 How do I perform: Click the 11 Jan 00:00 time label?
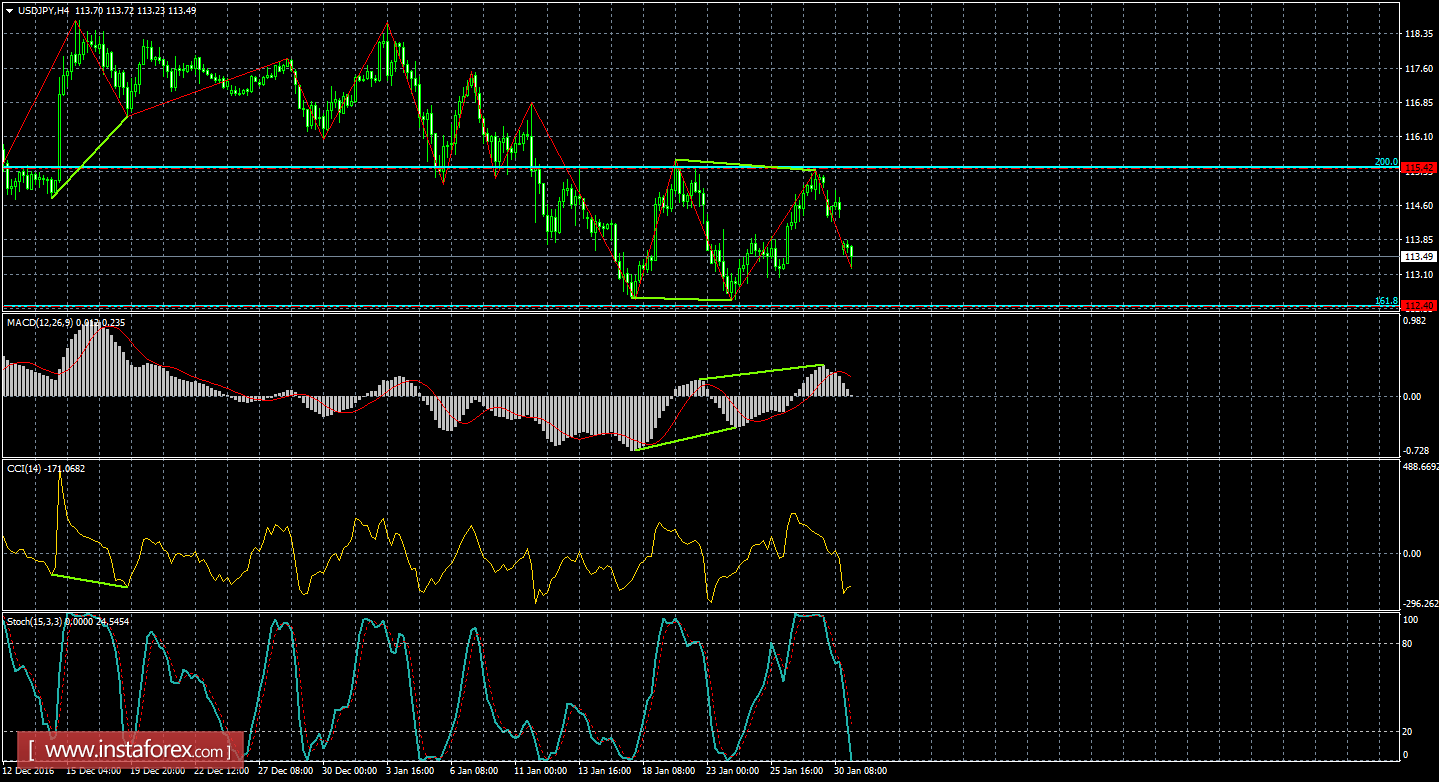click(x=541, y=771)
